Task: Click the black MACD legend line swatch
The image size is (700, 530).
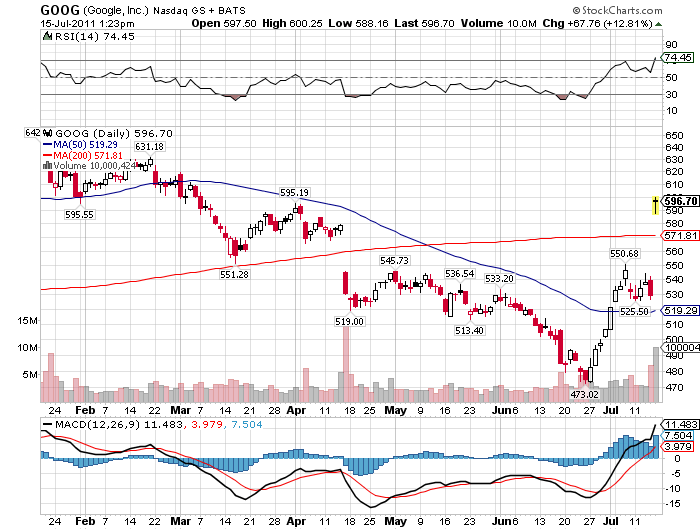Action: [x=47, y=424]
